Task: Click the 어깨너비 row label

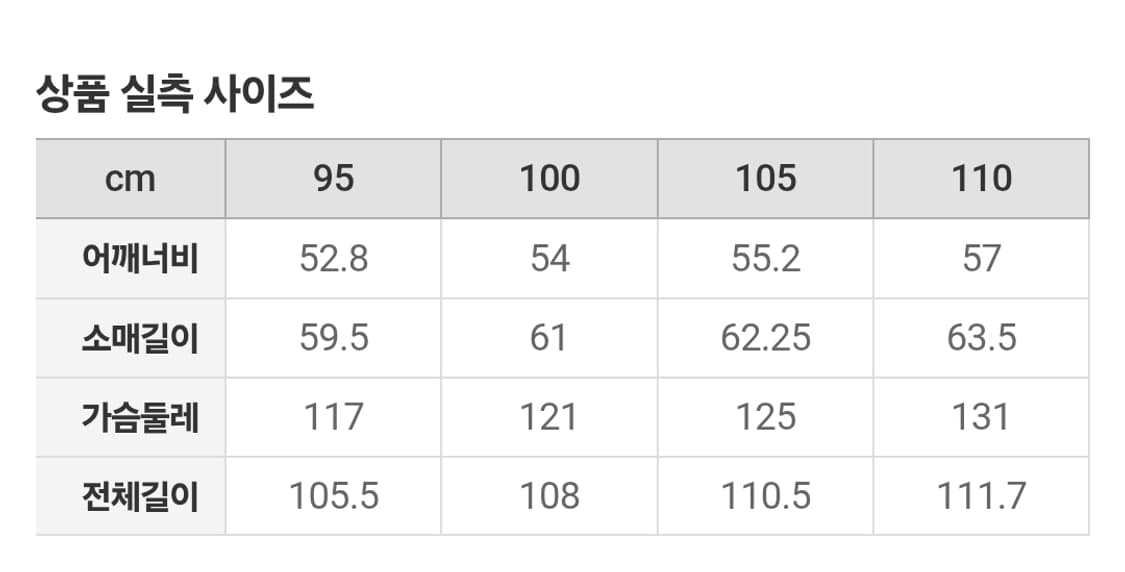Action: point(139,259)
